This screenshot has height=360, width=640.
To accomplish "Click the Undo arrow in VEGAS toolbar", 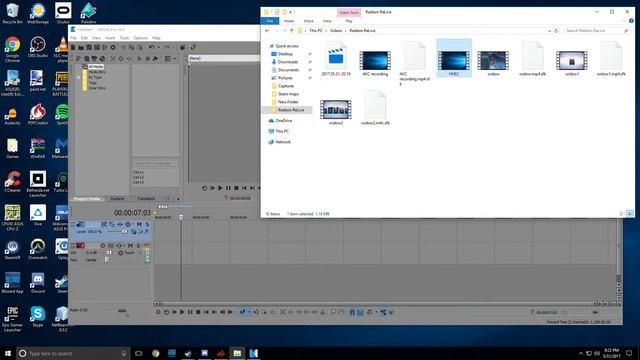I will click(151, 48).
